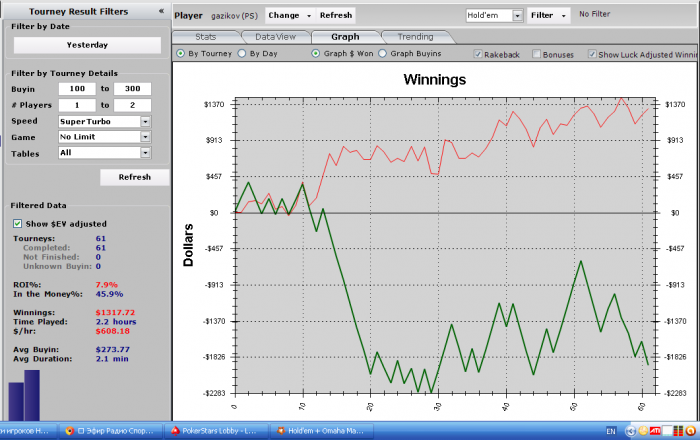Select the Graph tab
This screenshot has height=440, width=700.
pyautogui.click(x=345, y=37)
